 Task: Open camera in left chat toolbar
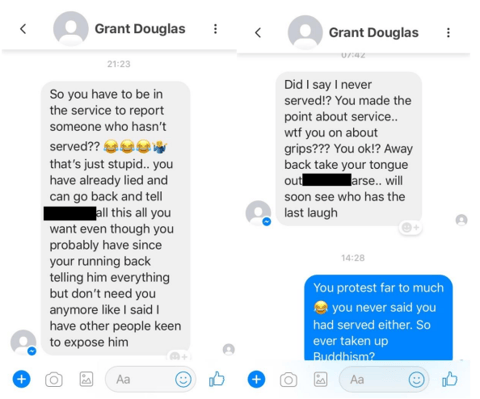tap(54, 380)
